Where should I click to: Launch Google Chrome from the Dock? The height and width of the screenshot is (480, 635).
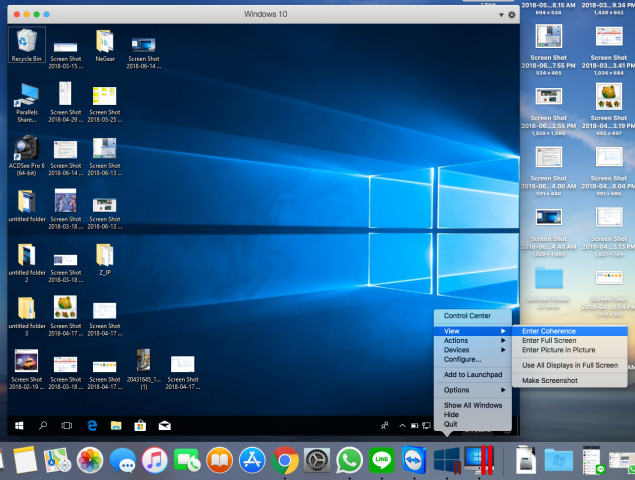(x=285, y=460)
